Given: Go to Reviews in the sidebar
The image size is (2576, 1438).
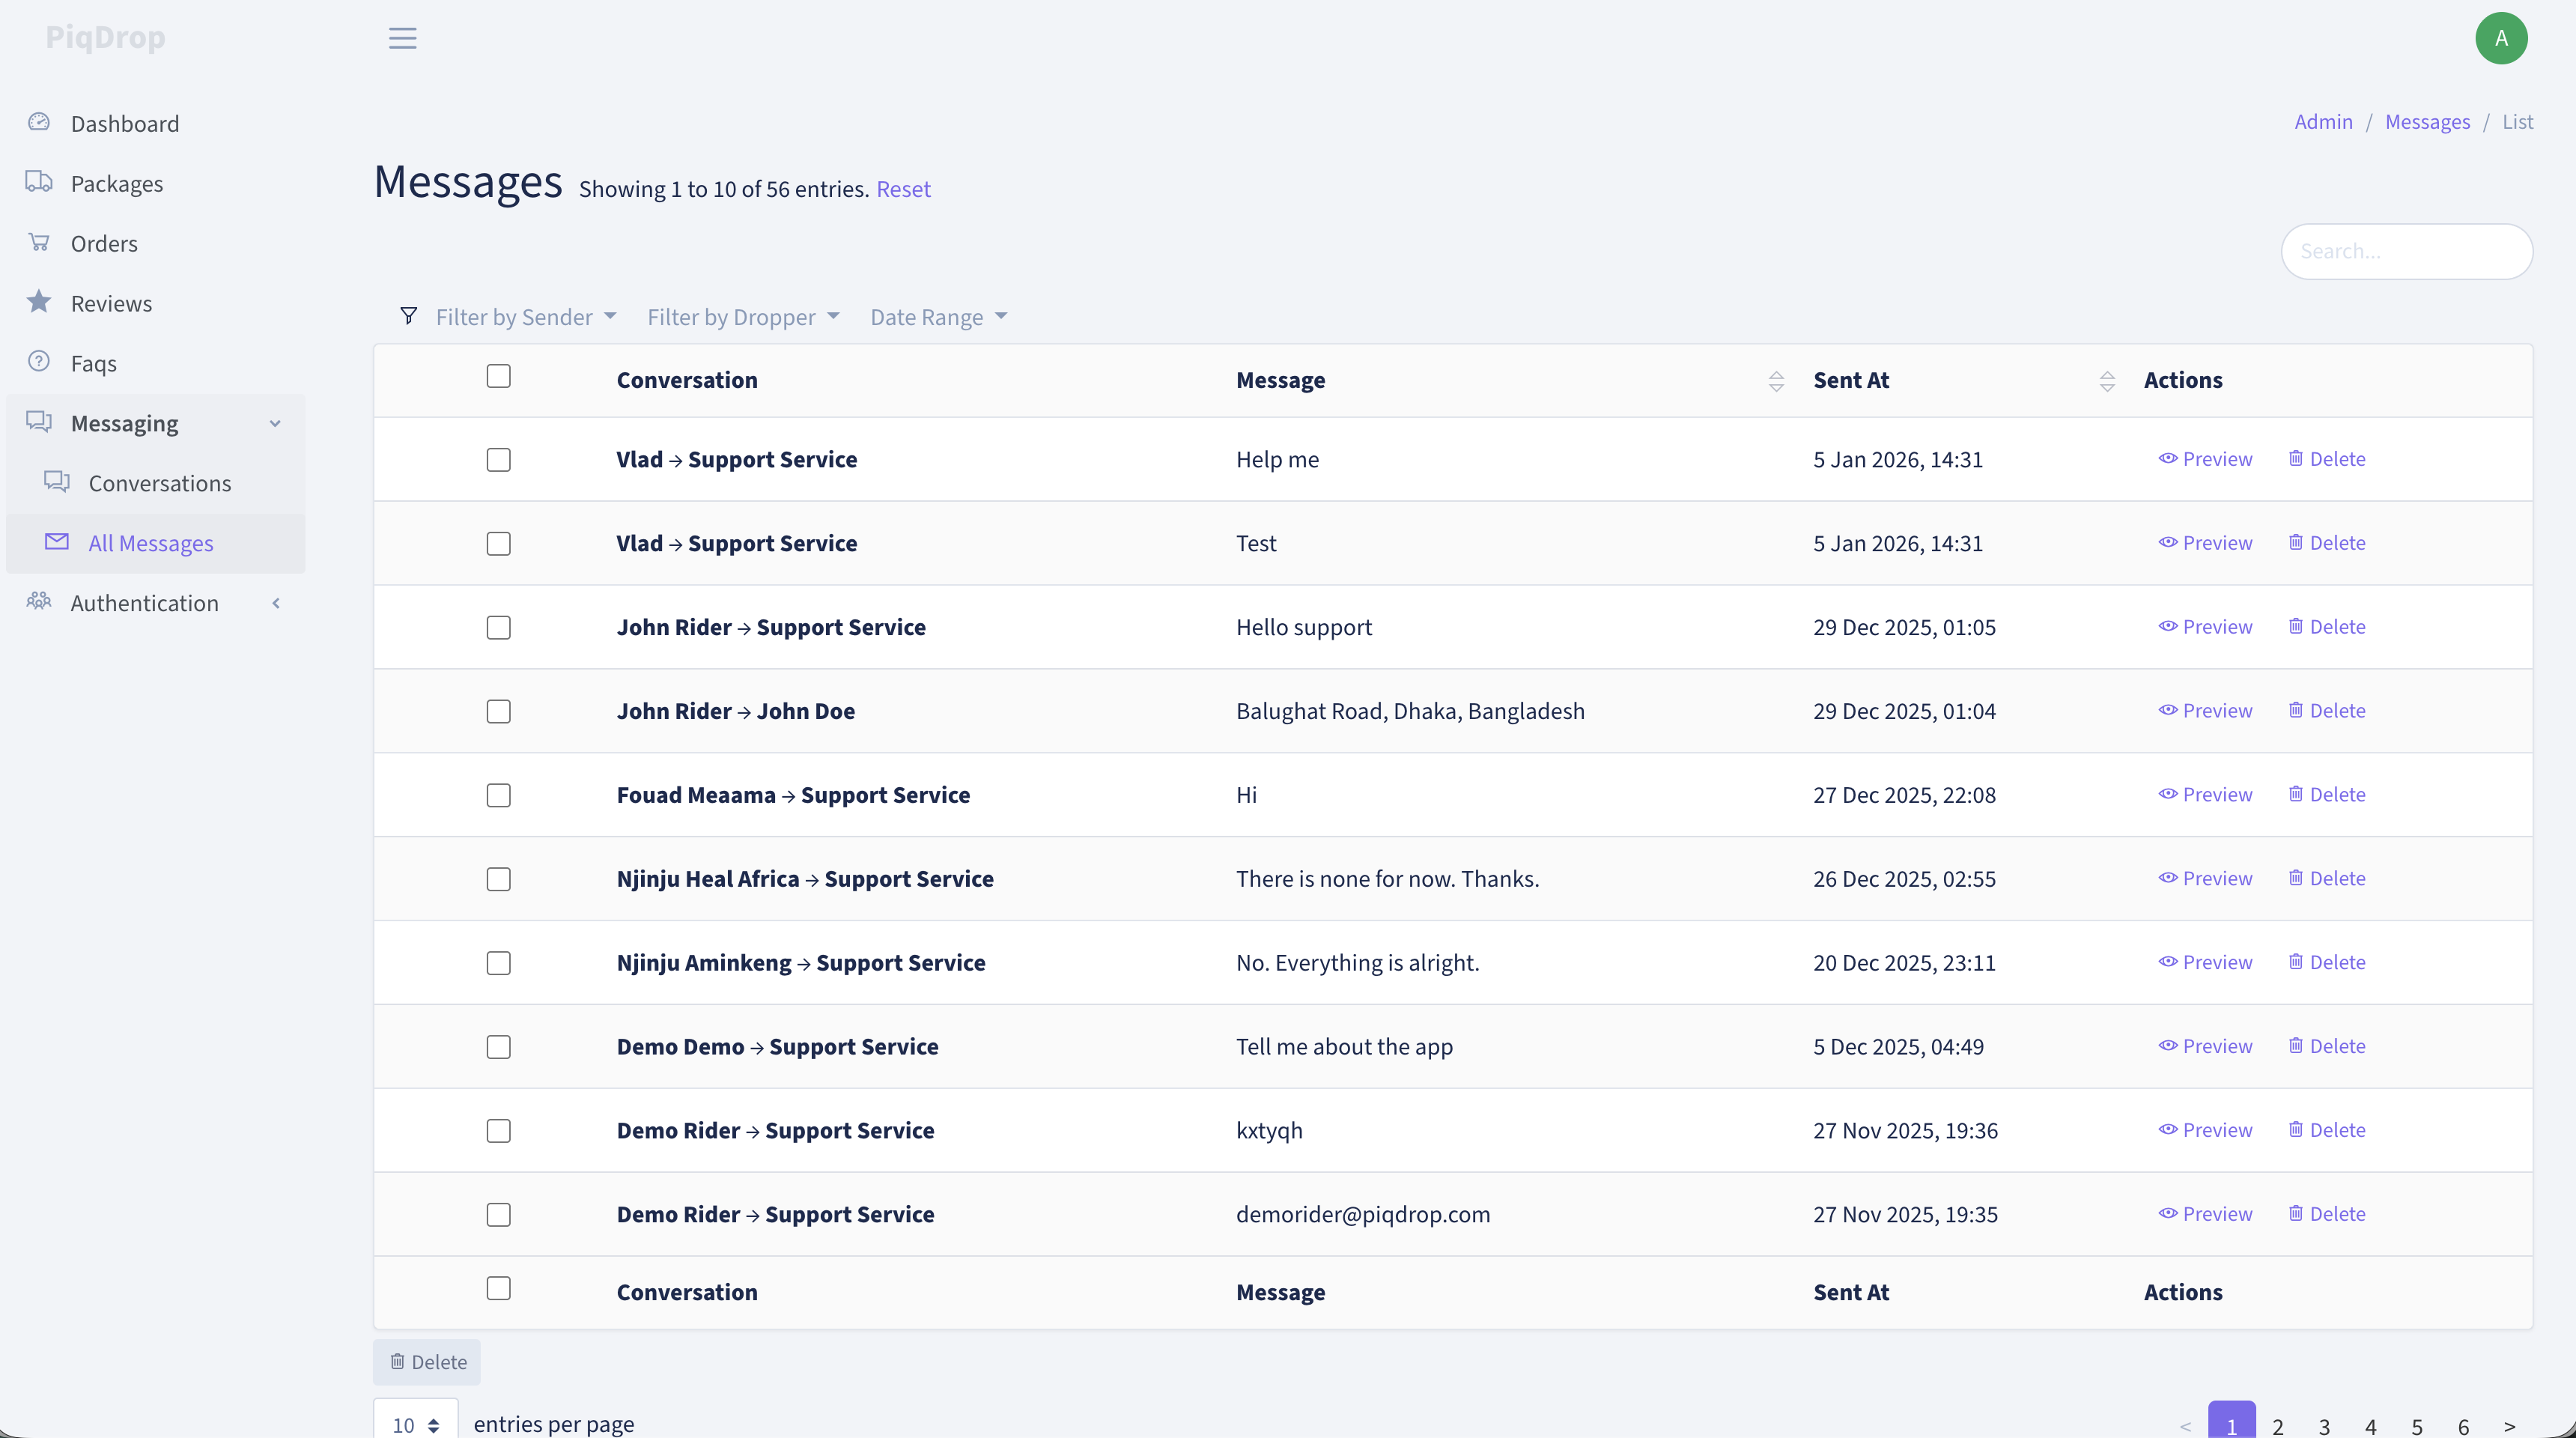Looking at the screenshot, I should click(111, 304).
